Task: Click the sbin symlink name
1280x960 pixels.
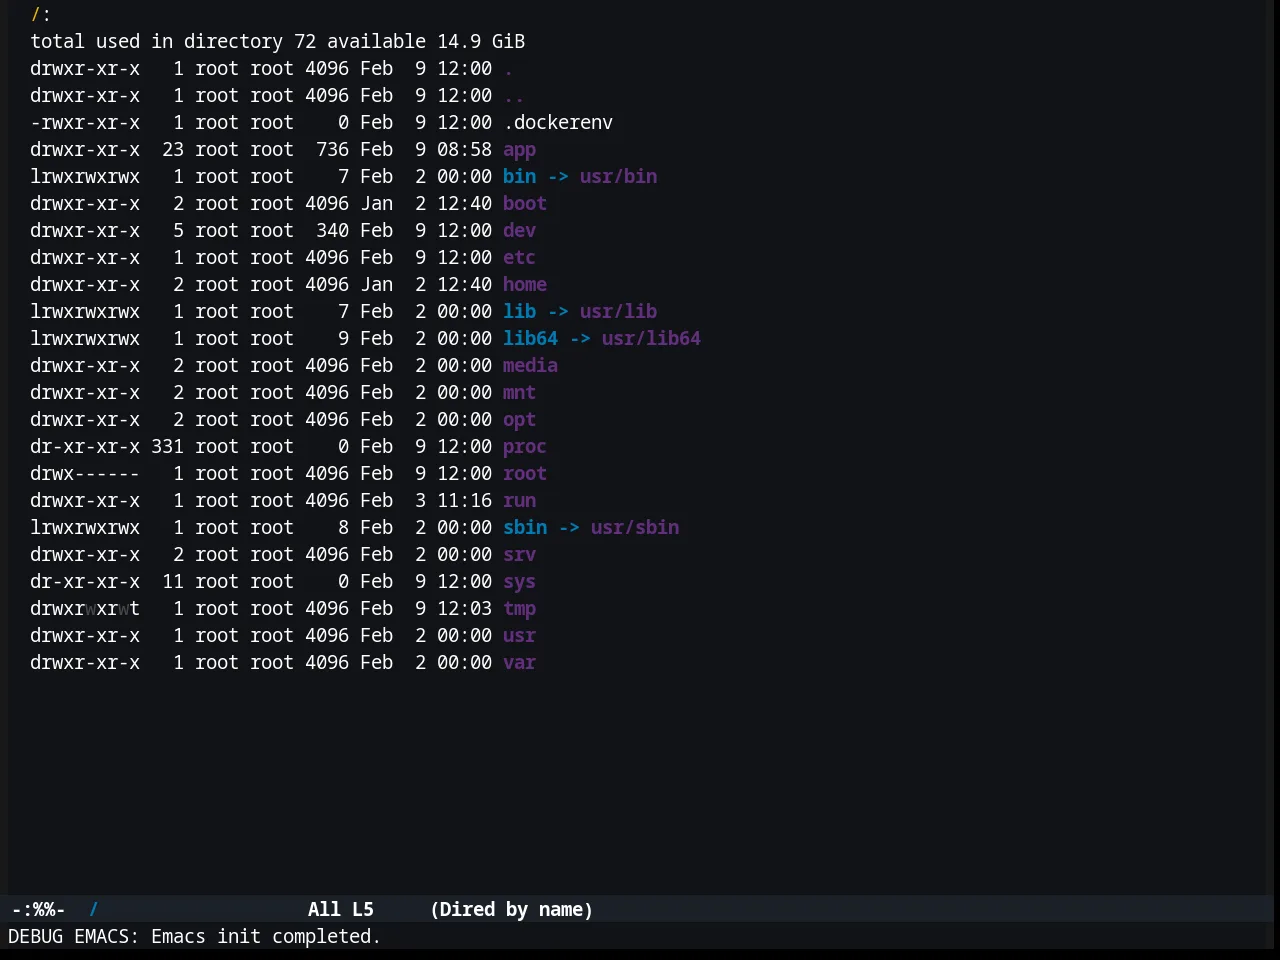Action: 525,527
